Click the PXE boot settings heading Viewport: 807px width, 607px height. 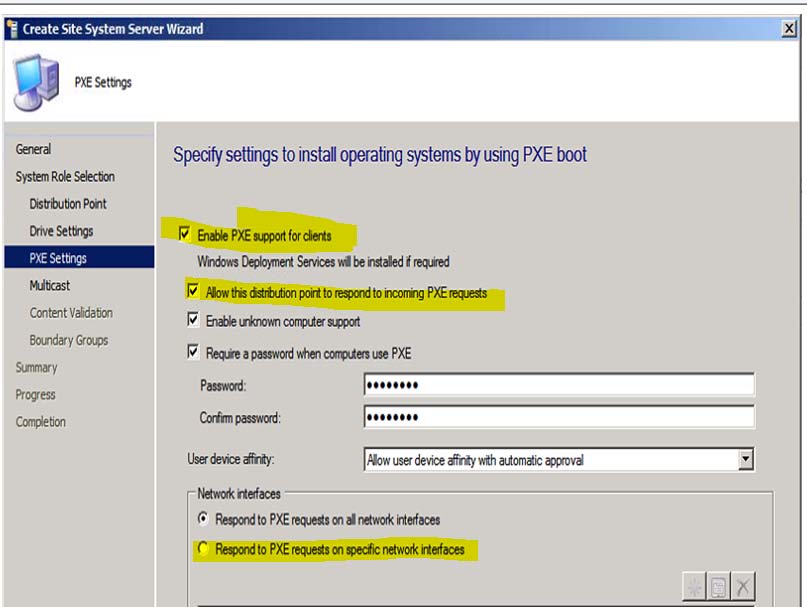tap(380, 155)
